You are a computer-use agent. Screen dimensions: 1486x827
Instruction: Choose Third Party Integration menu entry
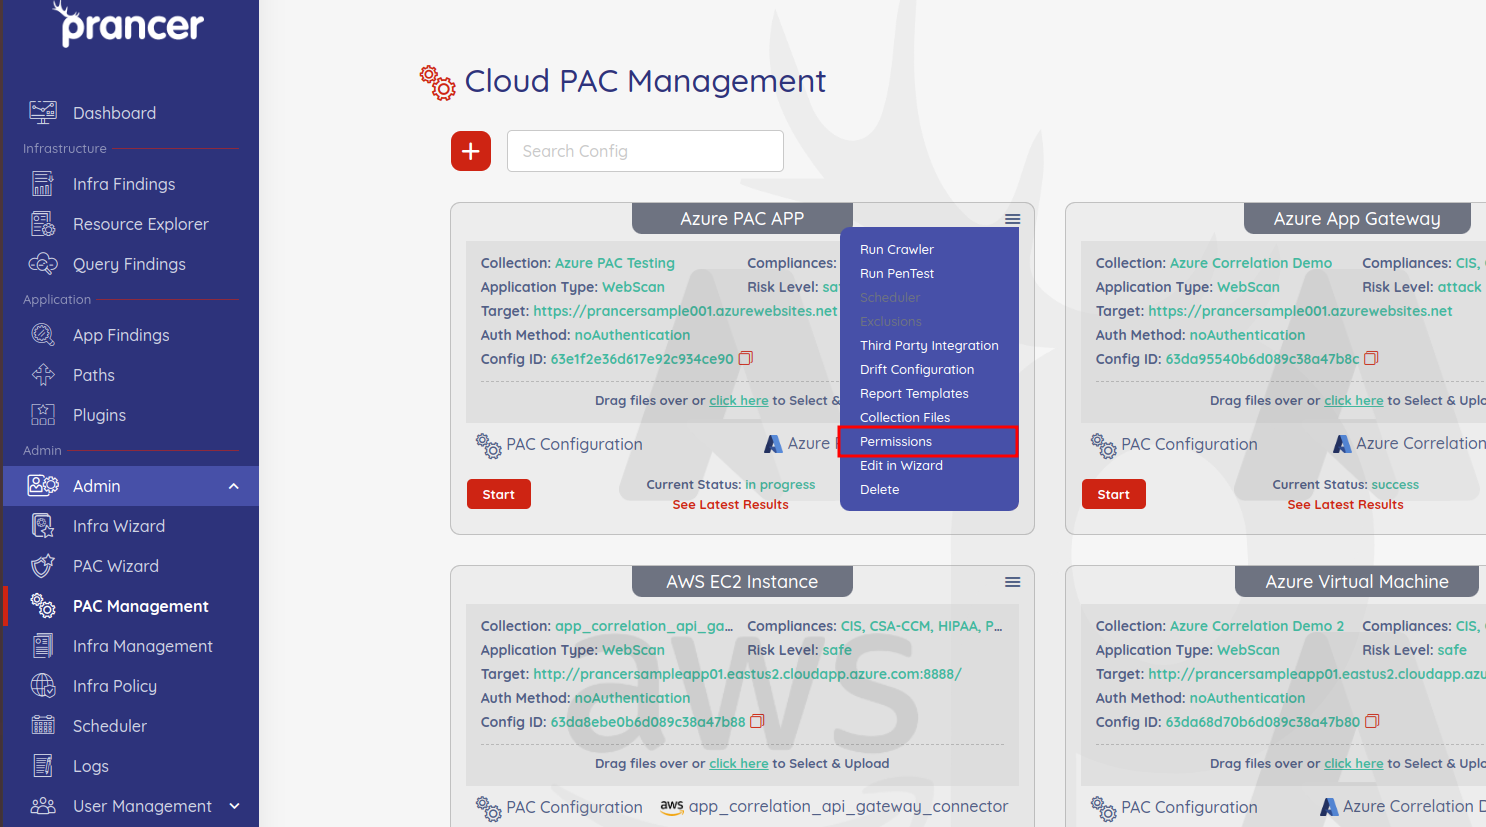pyautogui.click(x=929, y=345)
